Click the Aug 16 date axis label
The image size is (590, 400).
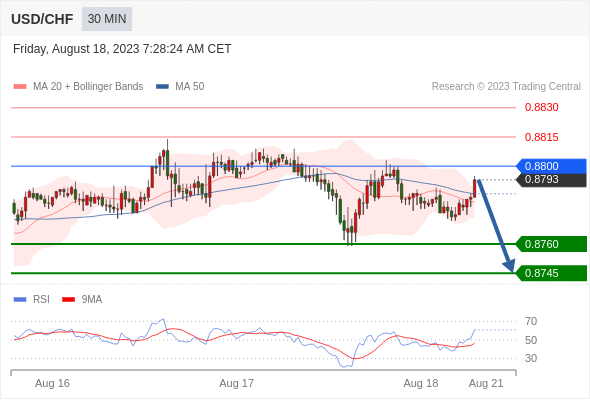tap(52, 383)
